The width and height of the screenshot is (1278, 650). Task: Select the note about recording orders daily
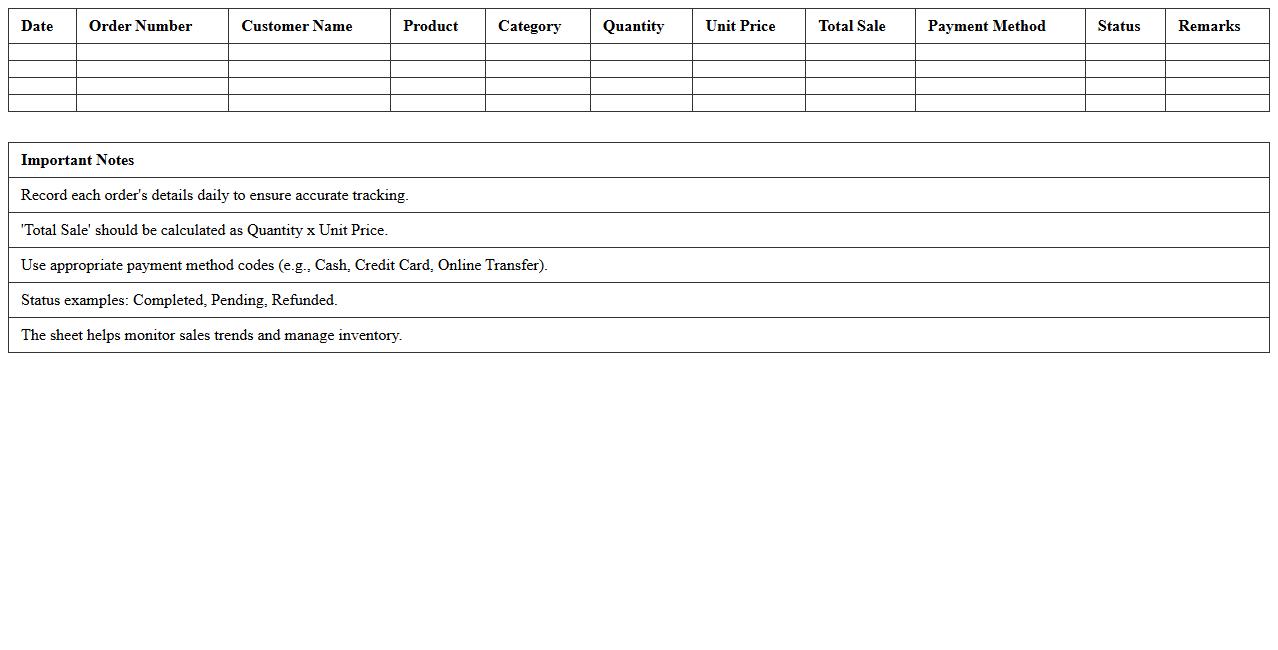point(215,195)
